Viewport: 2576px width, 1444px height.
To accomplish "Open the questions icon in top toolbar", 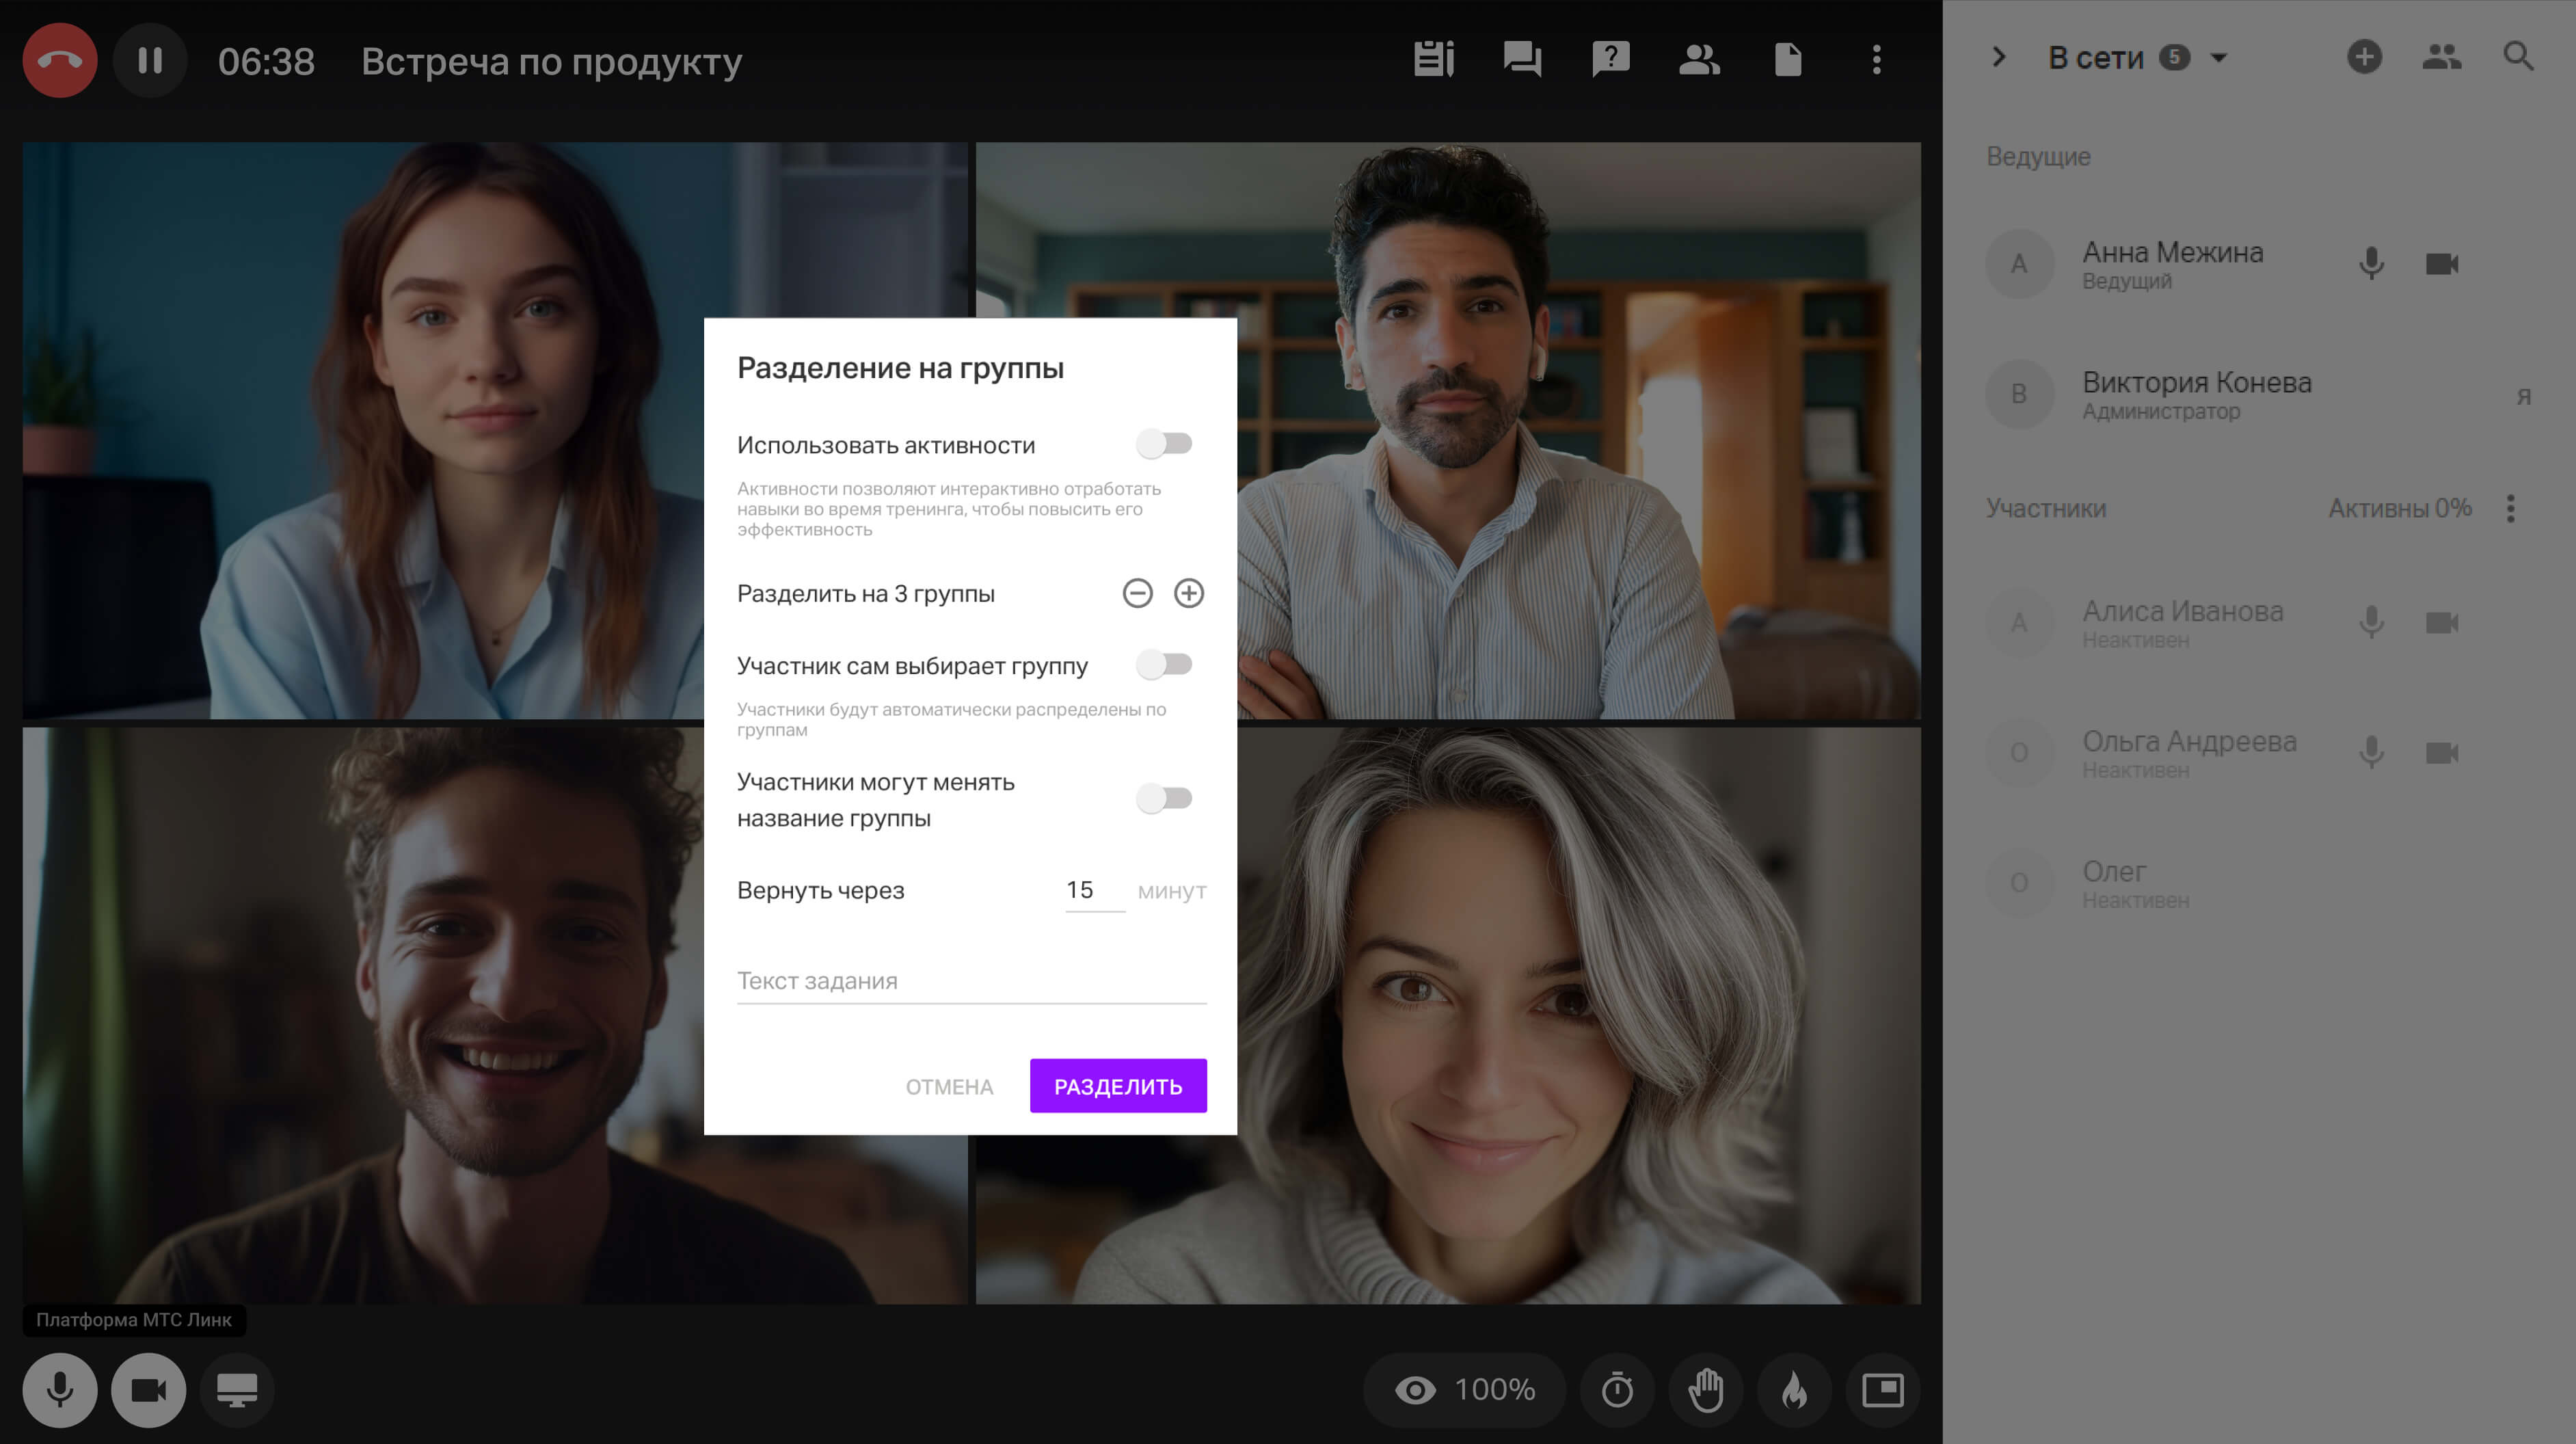I will tap(1610, 59).
